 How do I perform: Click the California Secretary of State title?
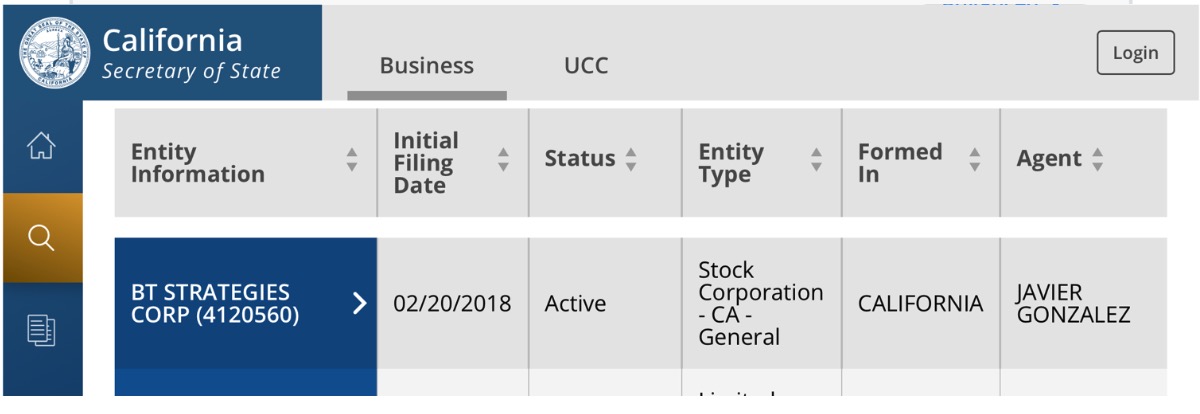click(x=191, y=54)
